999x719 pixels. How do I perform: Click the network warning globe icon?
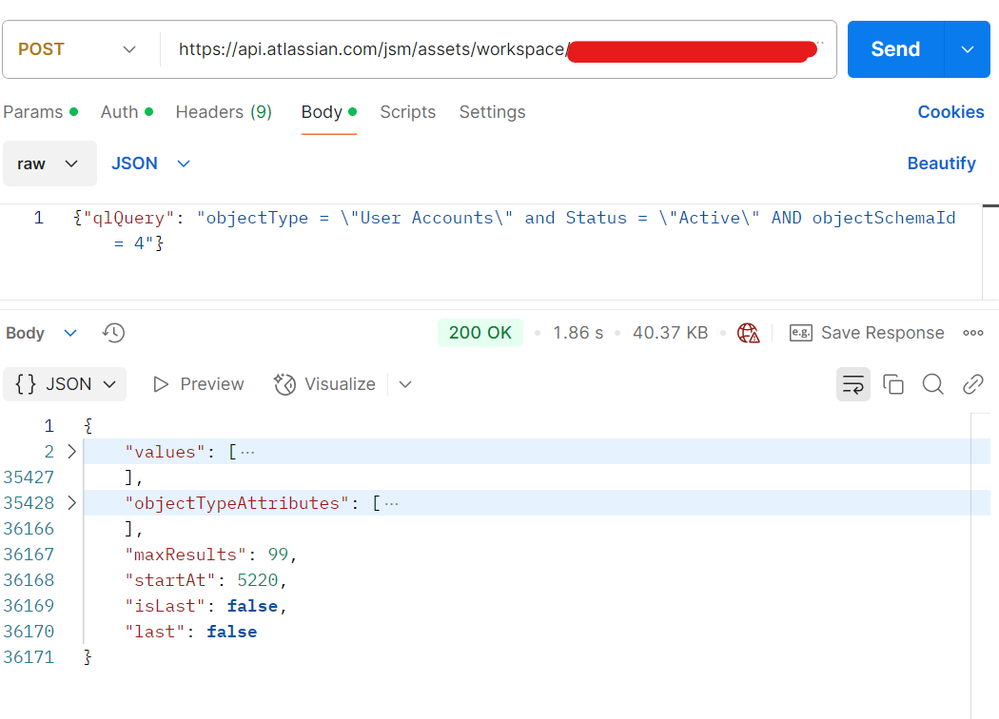tap(748, 332)
